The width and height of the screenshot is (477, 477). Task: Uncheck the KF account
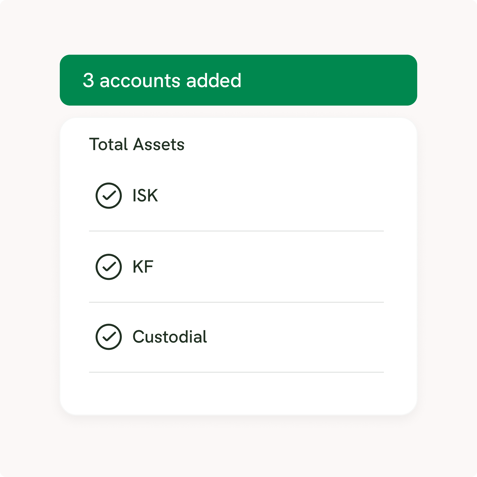(x=108, y=267)
